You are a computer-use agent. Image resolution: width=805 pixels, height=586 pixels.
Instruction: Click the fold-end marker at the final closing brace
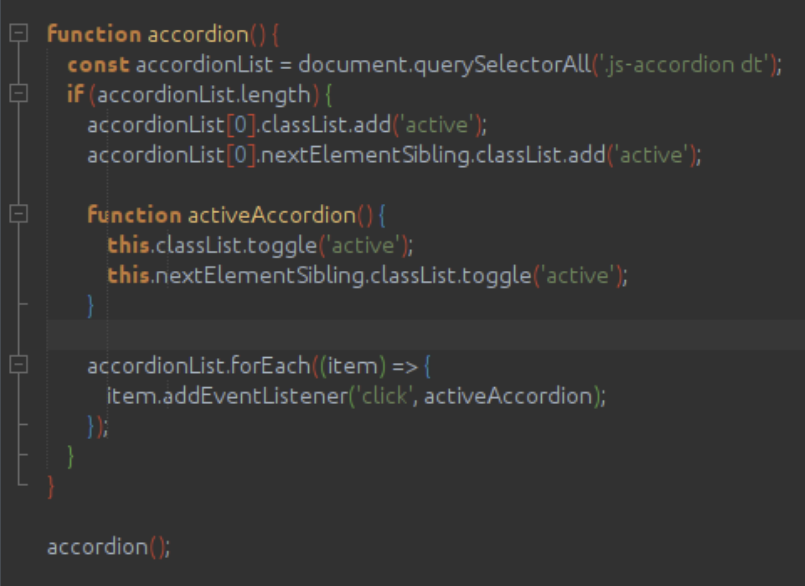[x=18, y=487]
